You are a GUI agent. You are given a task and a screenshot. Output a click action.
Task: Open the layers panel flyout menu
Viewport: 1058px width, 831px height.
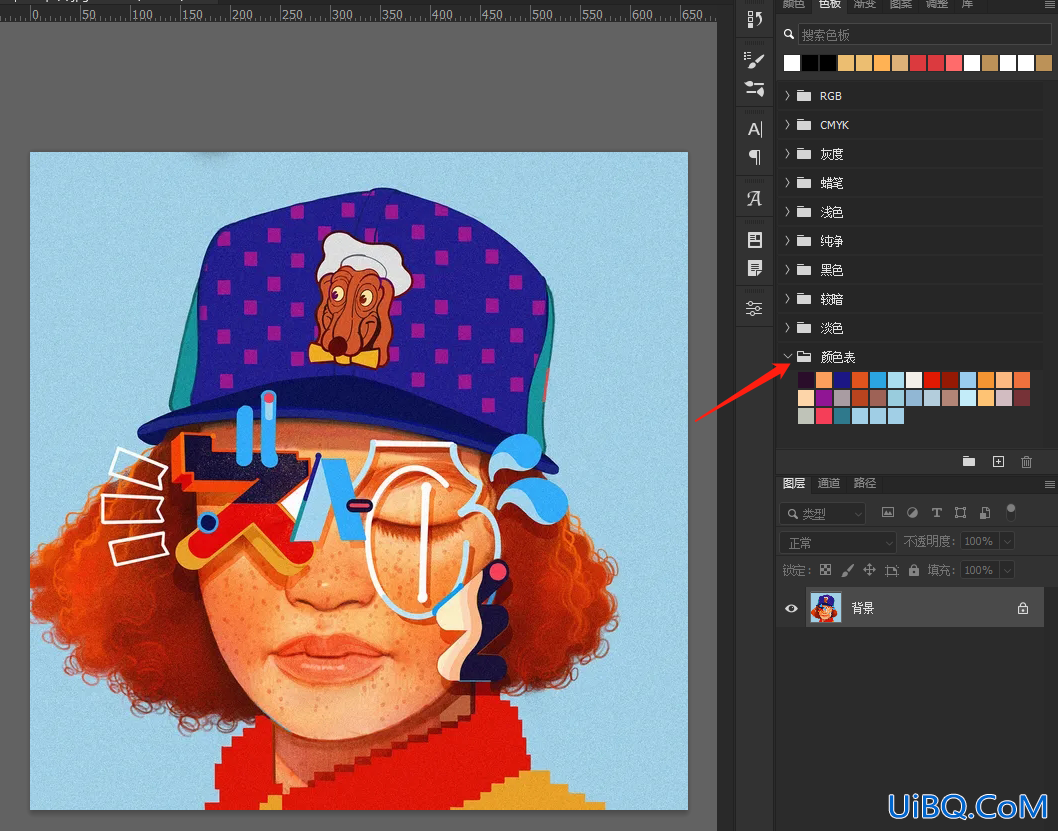tap(1050, 484)
